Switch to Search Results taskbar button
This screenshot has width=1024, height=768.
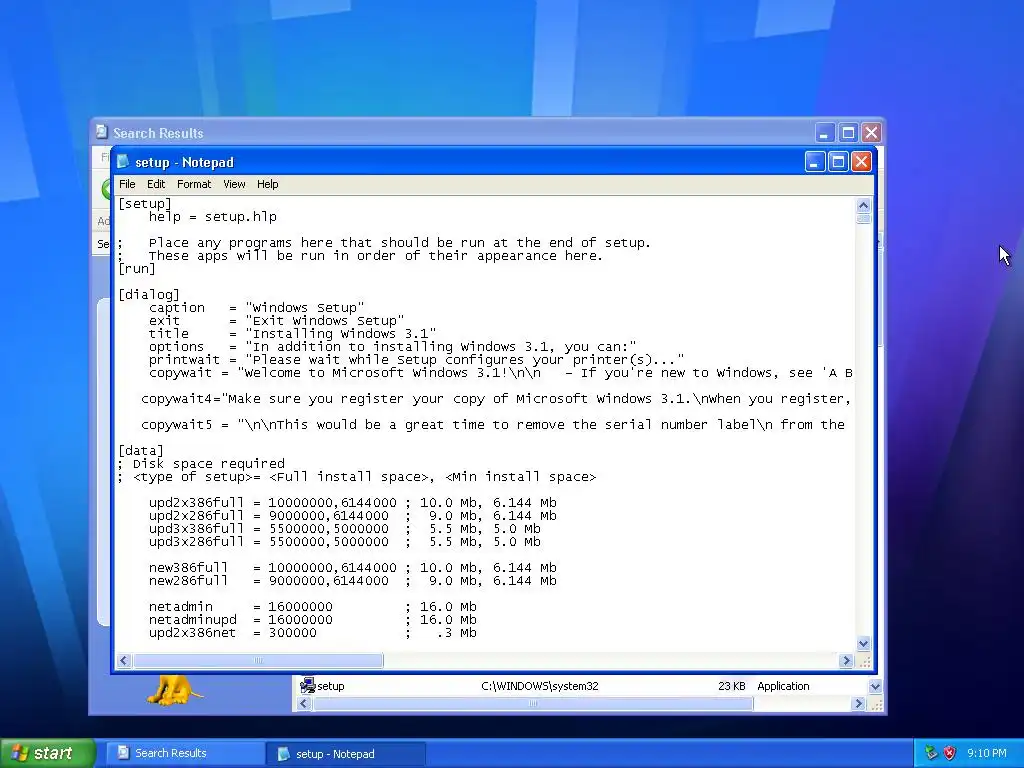[185, 754]
